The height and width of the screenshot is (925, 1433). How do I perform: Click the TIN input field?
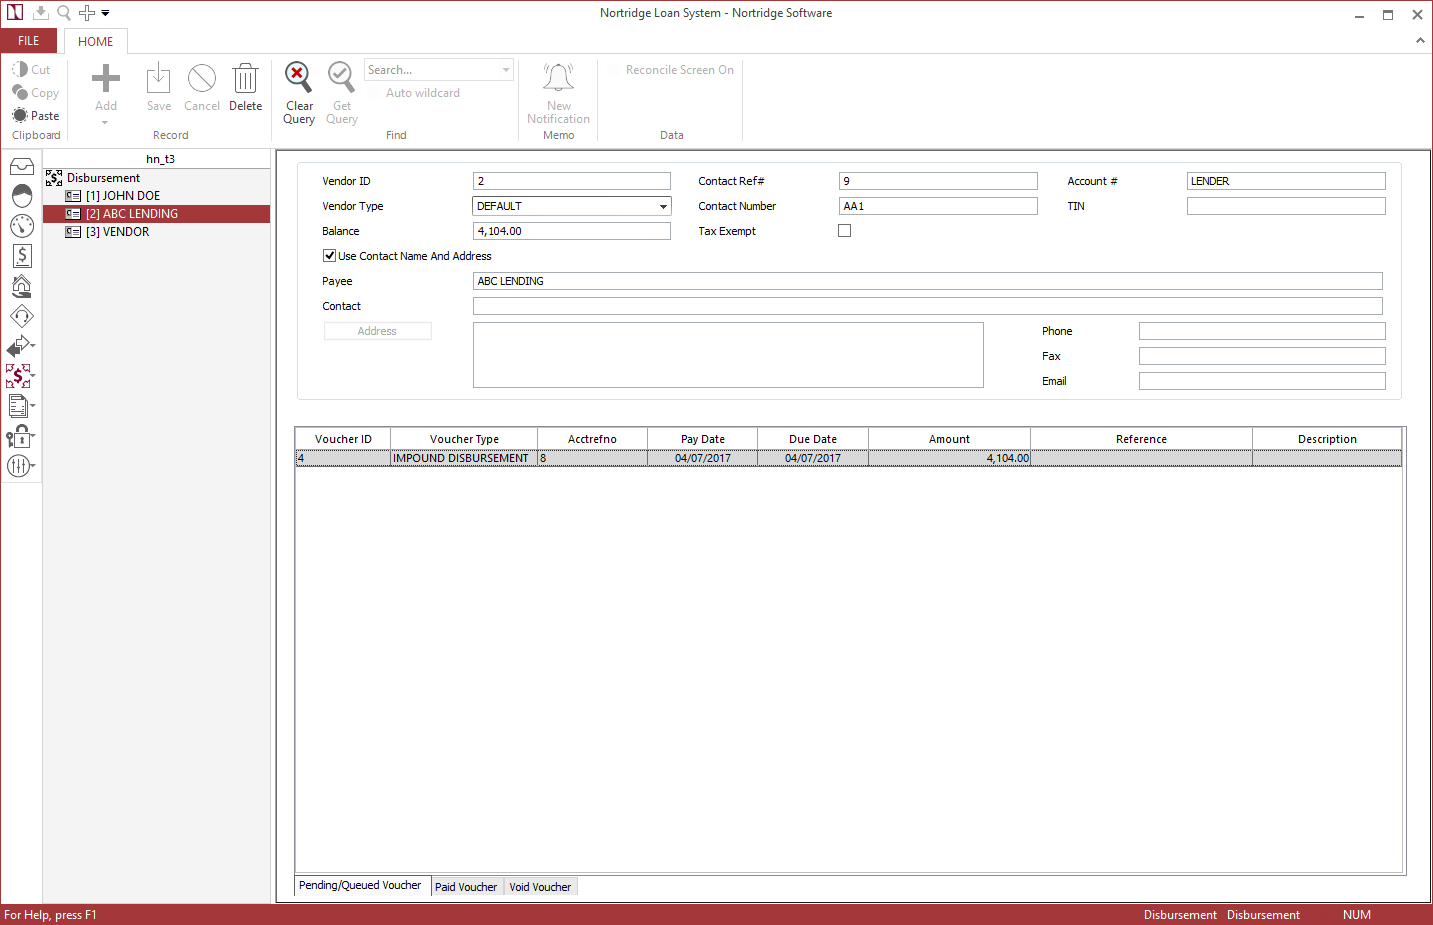click(1286, 206)
